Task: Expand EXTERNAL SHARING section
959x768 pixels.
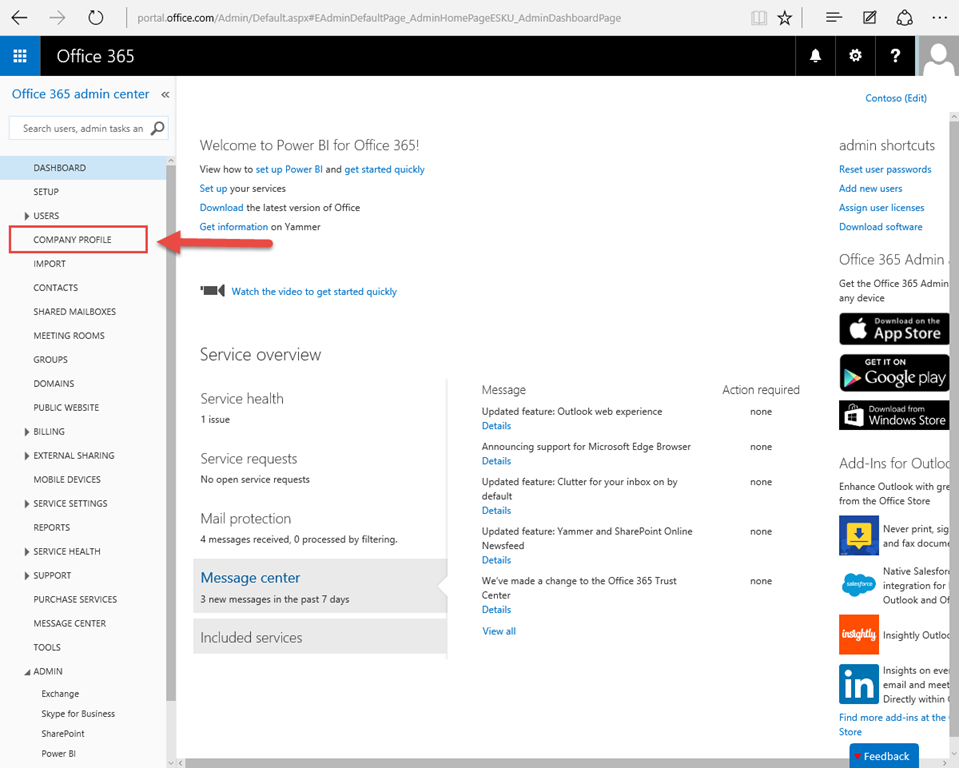Action: [x=26, y=456]
